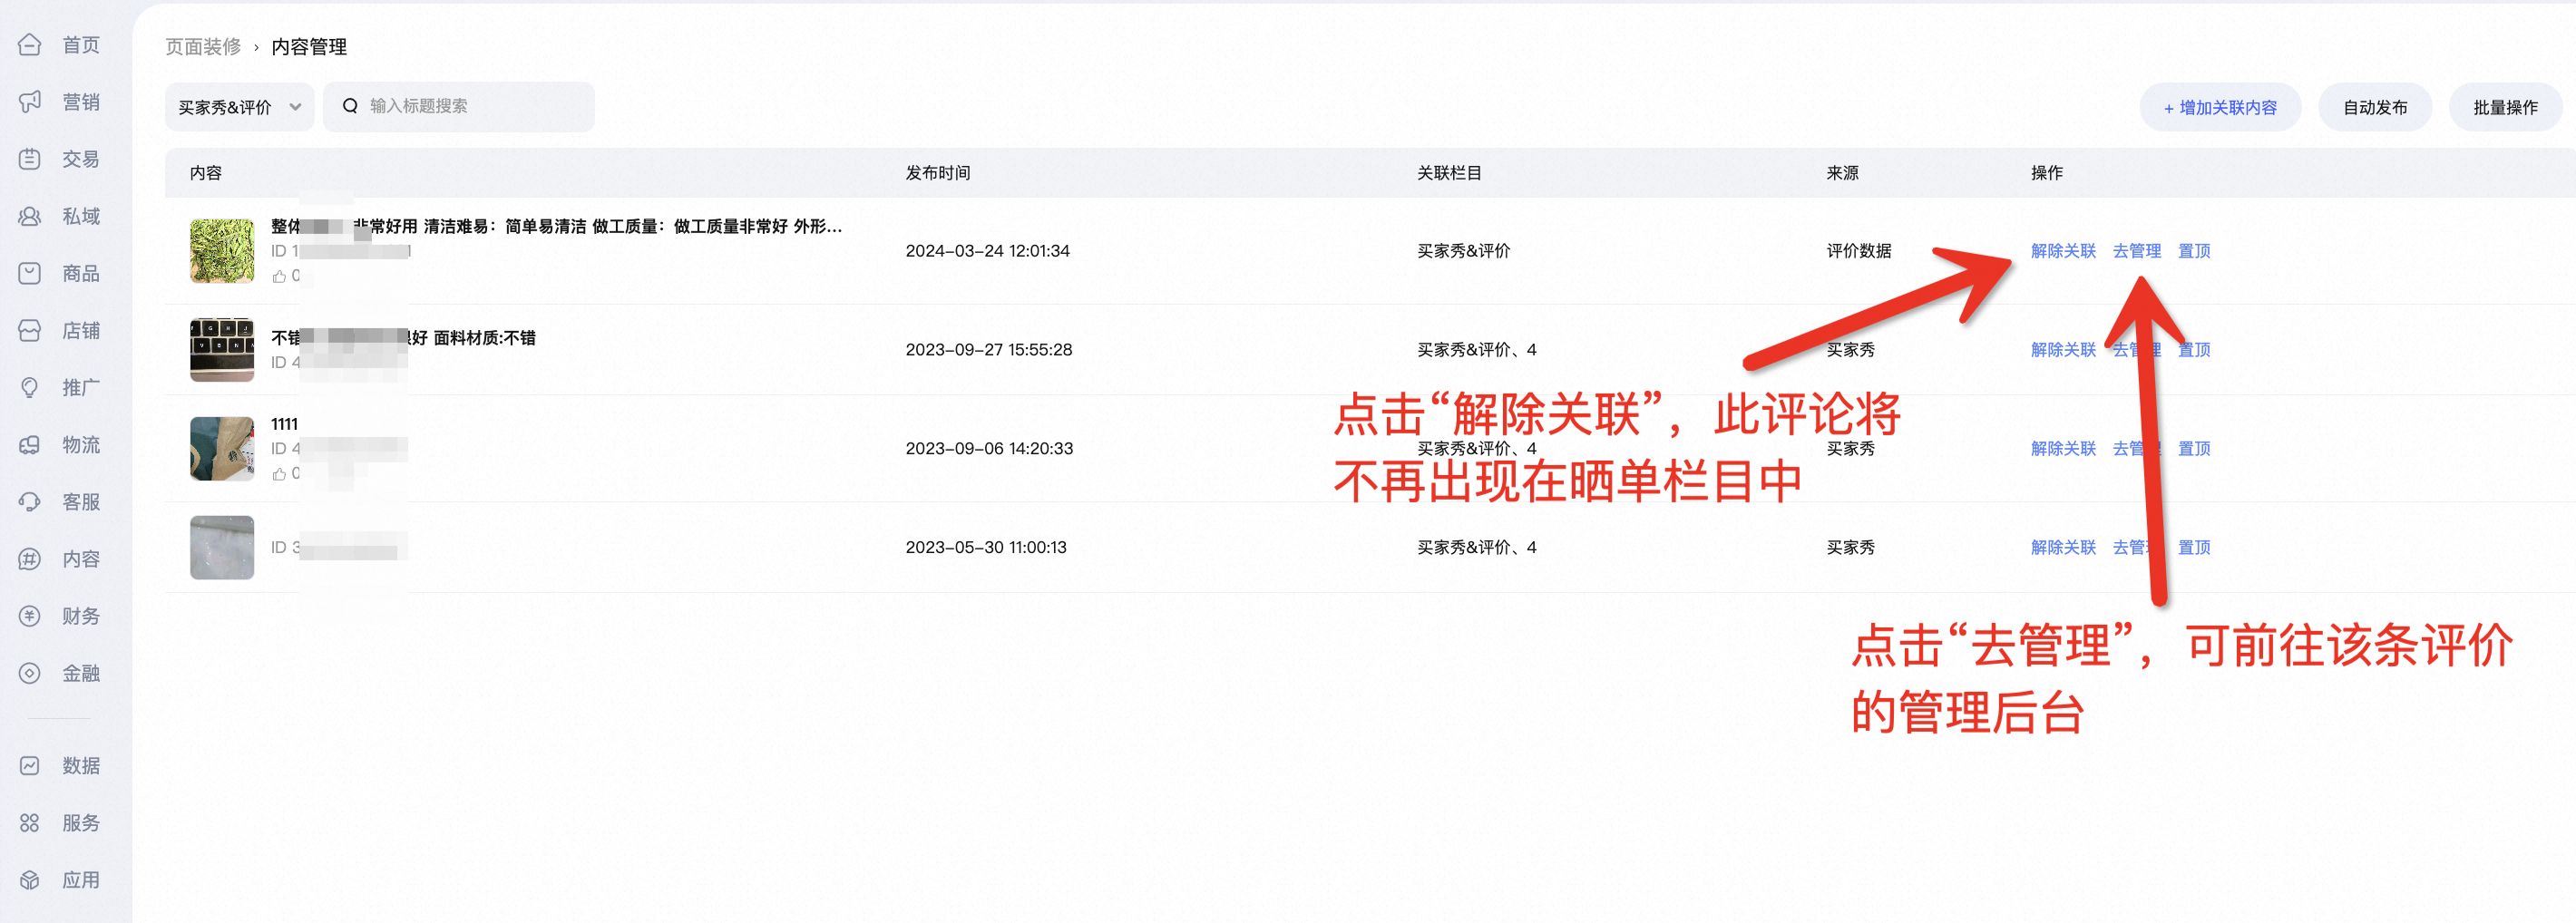
Task: Go to 商品 menu label
Action: tap(81, 273)
